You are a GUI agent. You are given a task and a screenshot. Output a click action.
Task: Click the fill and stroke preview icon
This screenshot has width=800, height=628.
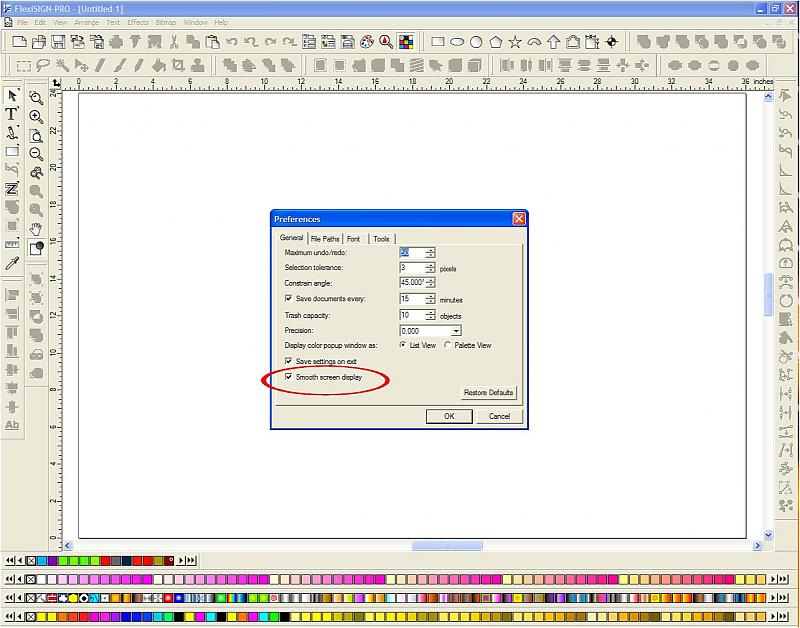(36, 248)
